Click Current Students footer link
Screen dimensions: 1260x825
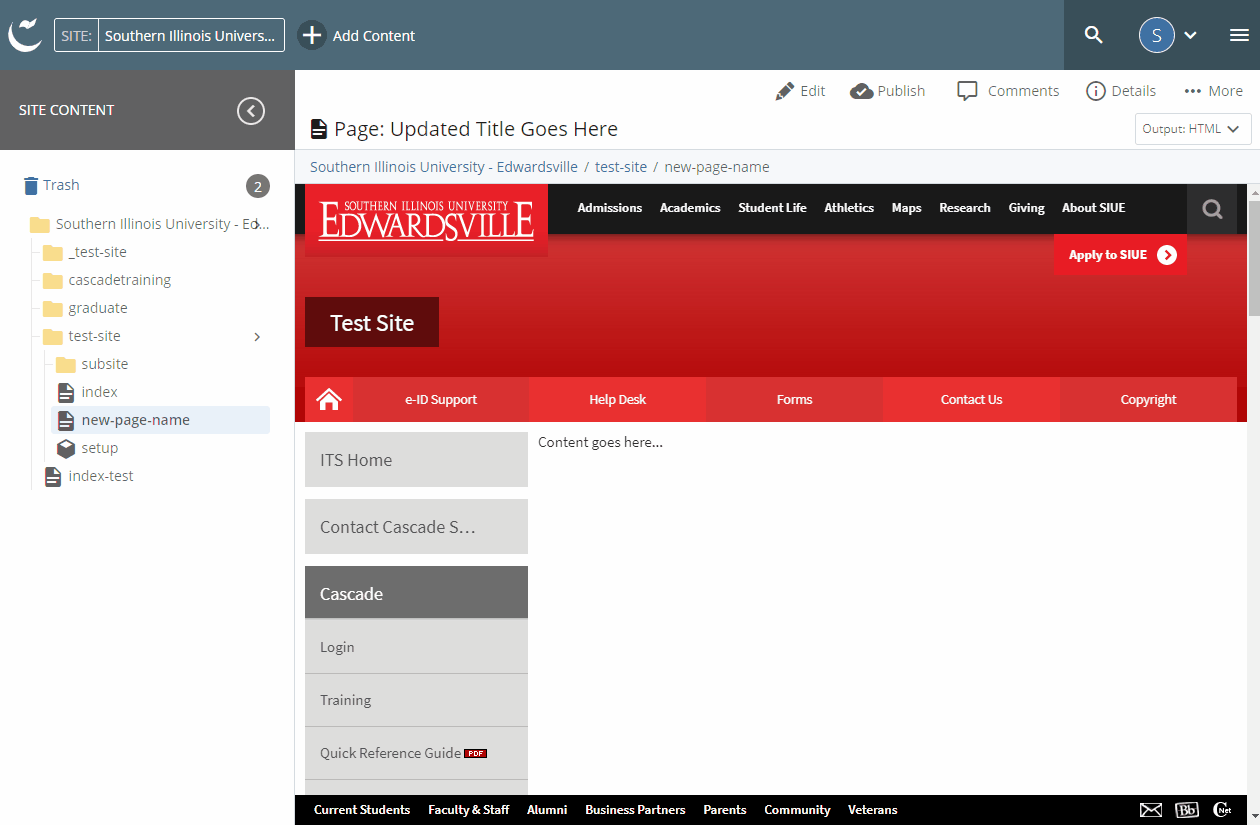362,810
